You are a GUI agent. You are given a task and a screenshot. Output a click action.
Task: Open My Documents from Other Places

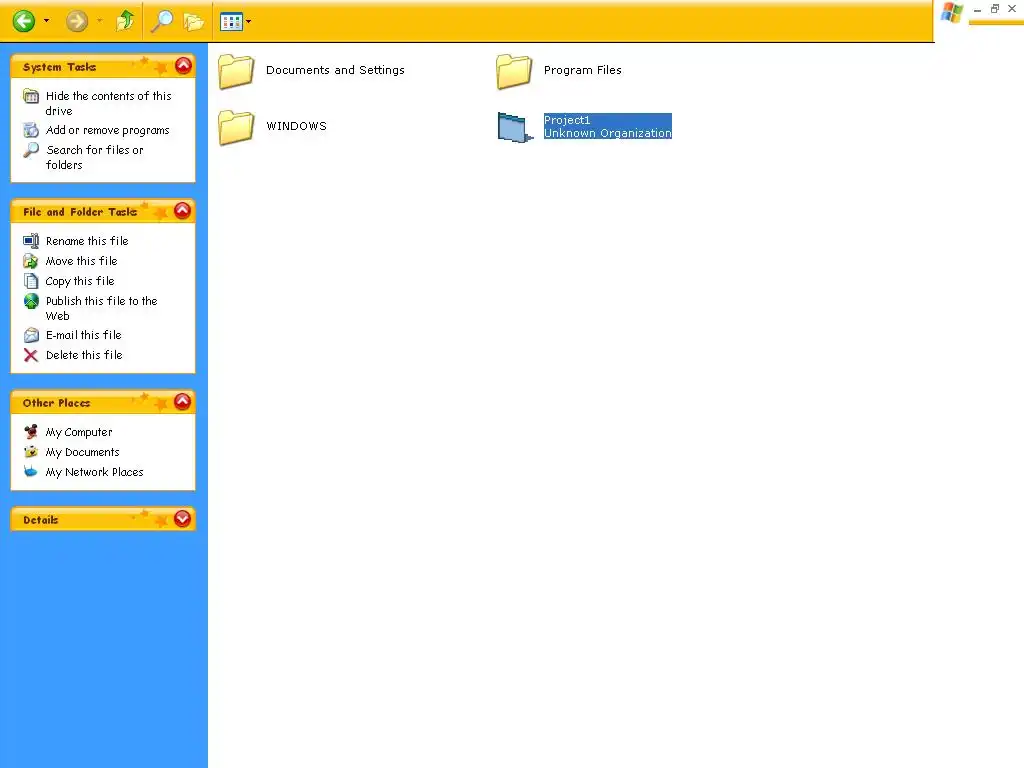click(x=82, y=452)
